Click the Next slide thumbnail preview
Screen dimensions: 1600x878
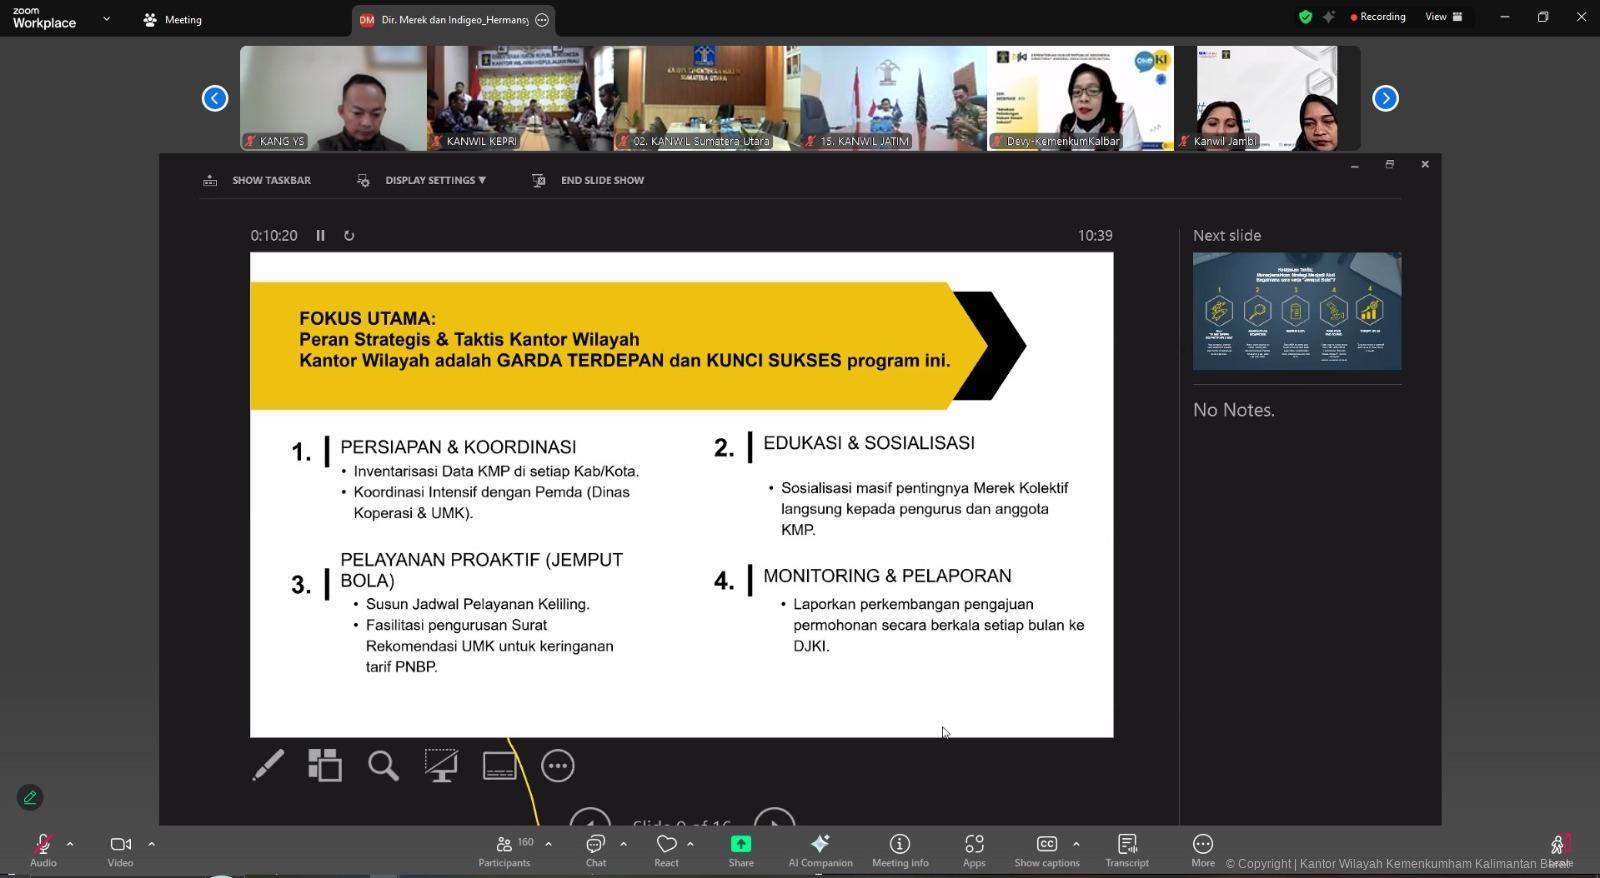pyautogui.click(x=1296, y=311)
